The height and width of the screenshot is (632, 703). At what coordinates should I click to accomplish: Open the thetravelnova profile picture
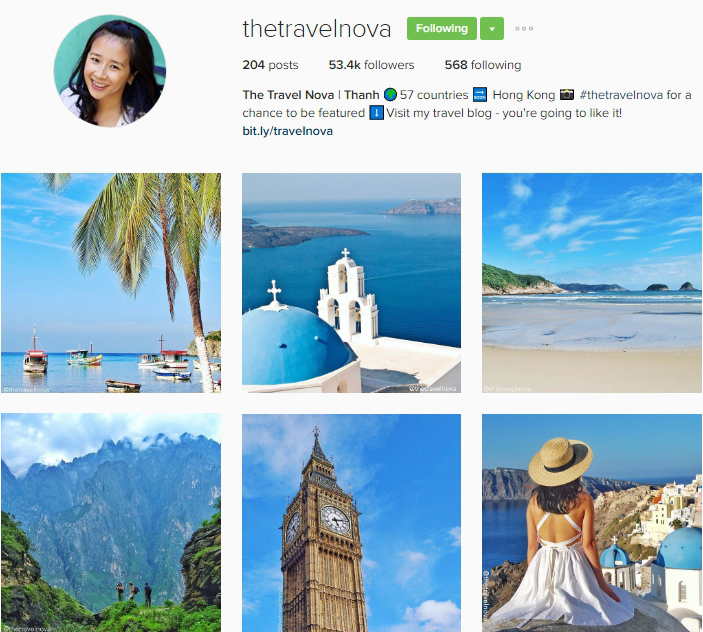coord(110,71)
